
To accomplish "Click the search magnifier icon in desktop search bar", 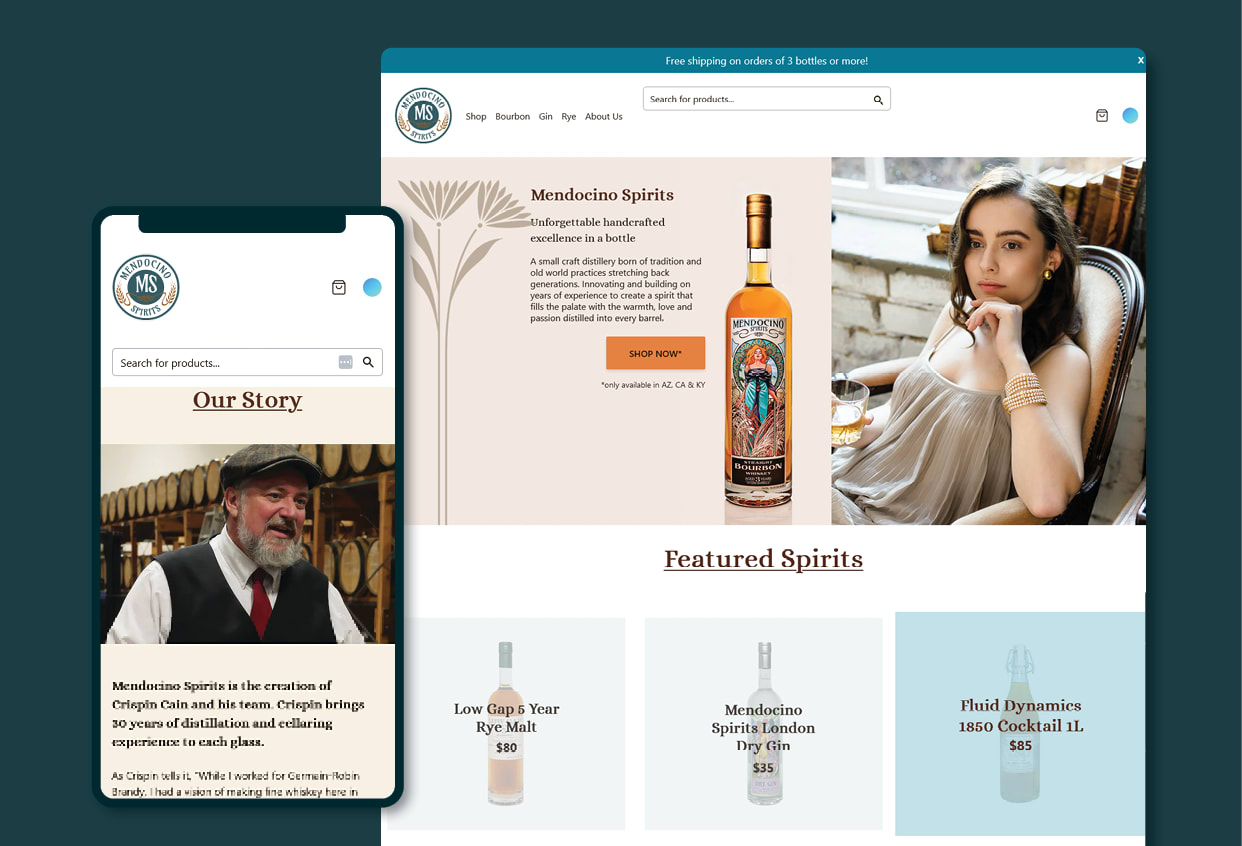I will 878,99.
